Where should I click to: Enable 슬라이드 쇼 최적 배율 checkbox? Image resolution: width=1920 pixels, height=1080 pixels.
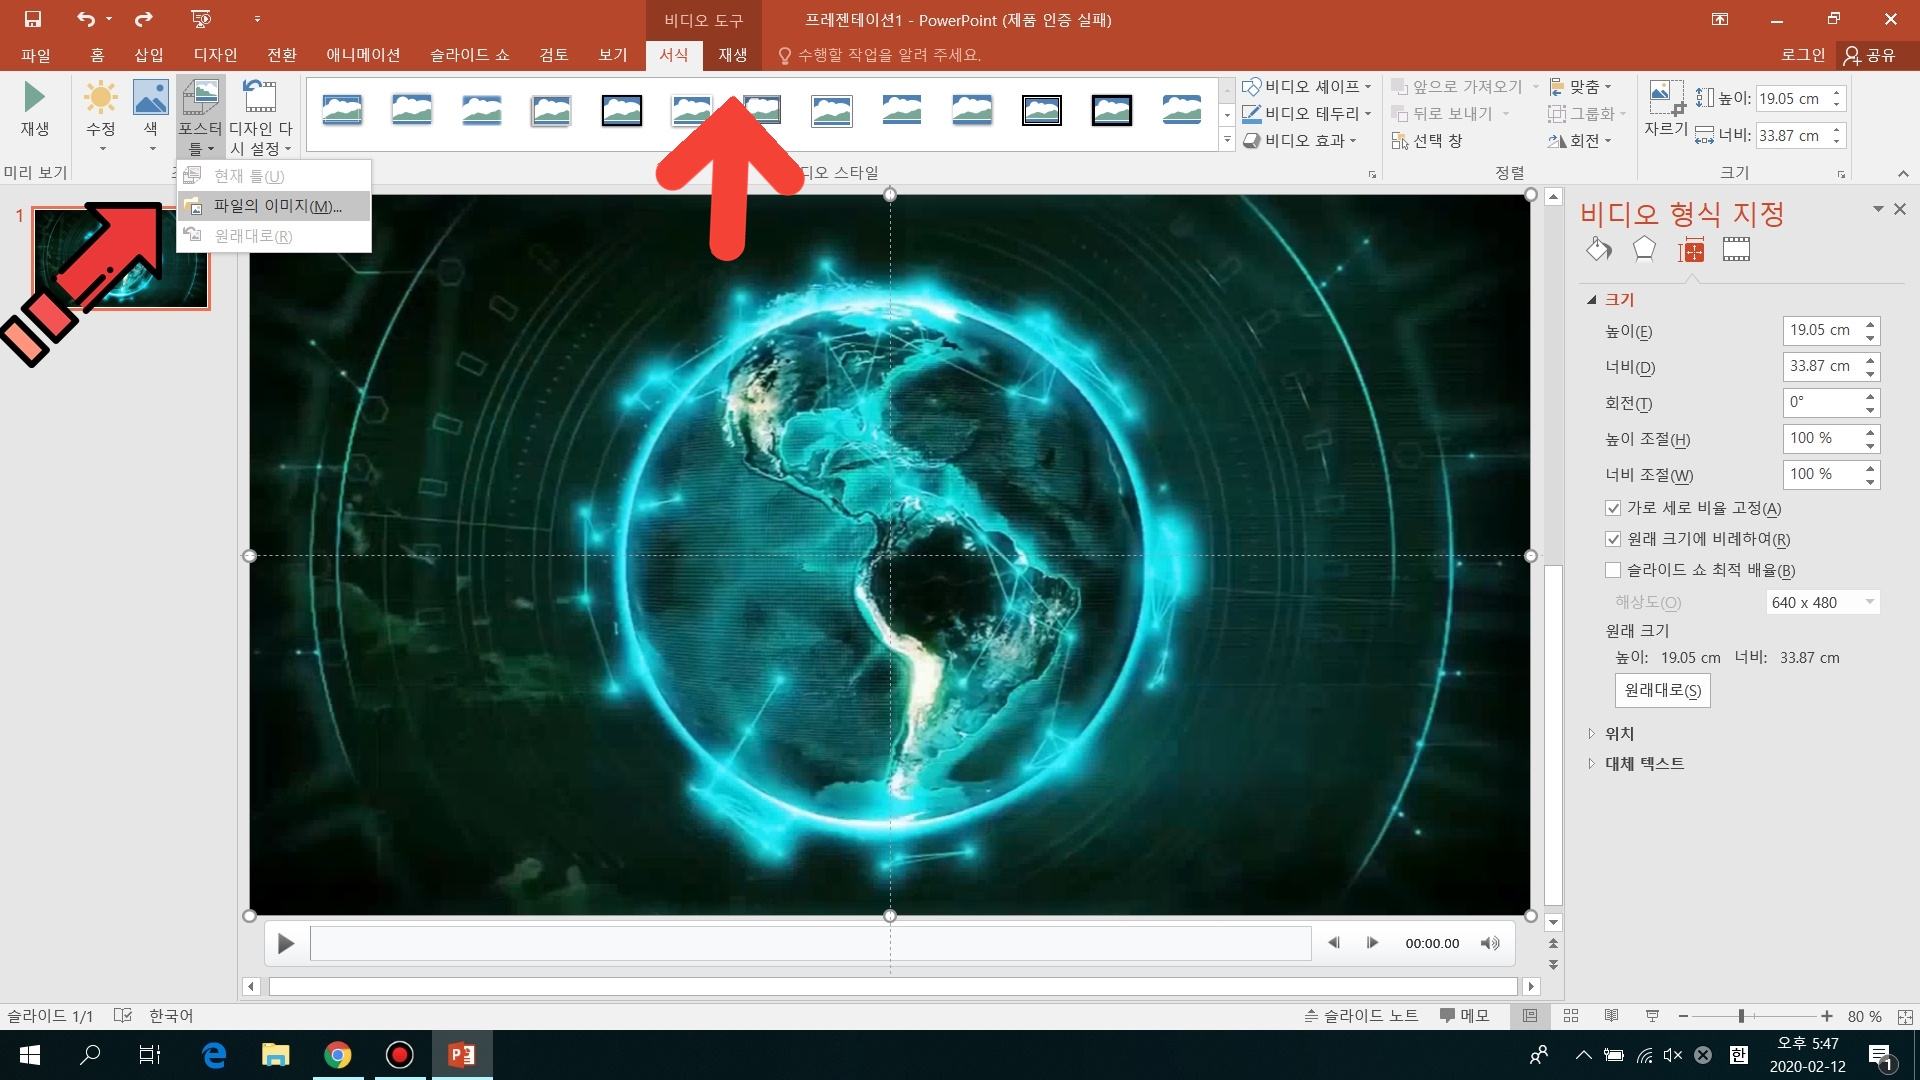tap(1613, 570)
